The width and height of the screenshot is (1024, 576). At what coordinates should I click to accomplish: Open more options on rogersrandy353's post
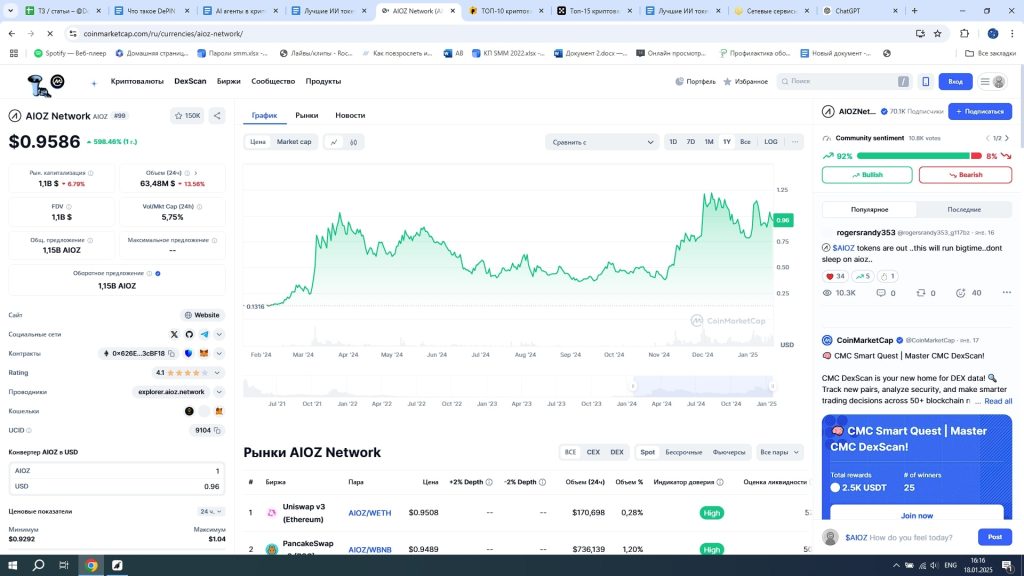click(x=1006, y=293)
